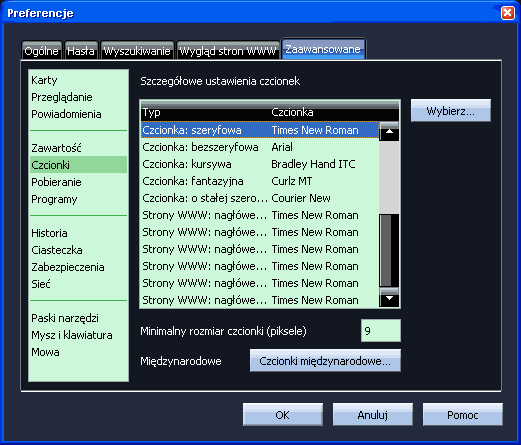The height and width of the screenshot is (445, 521).
Task: Click the Wybierz... button
Action: [451, 111]
